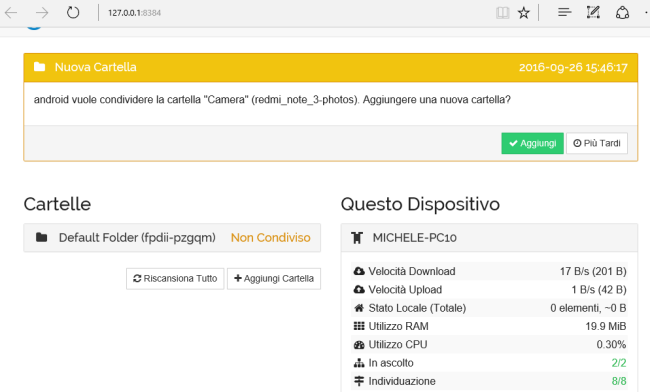Screen dimensions: 650x392
Task: Click the folder icon next to Default Folder
Action: [41, 237]
